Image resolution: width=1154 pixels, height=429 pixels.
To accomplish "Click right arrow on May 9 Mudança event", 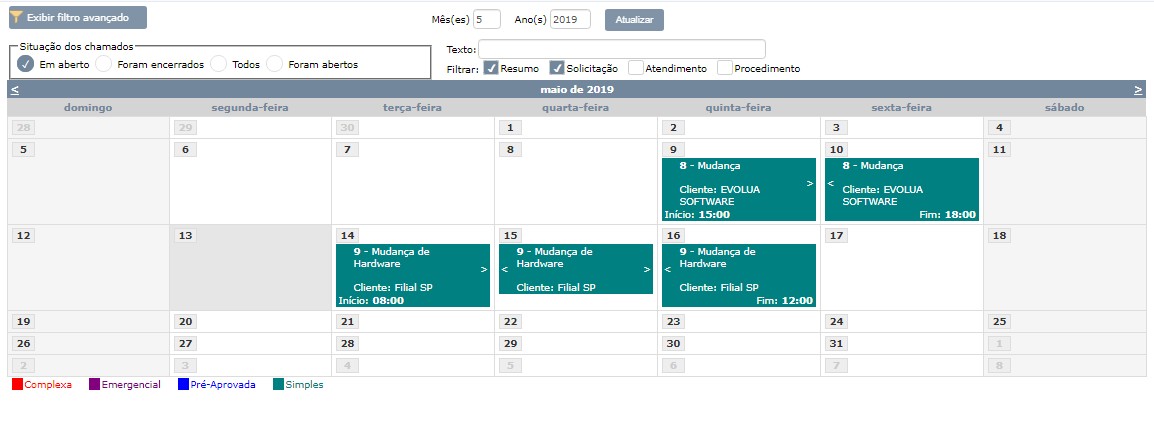I will (810, 184).
